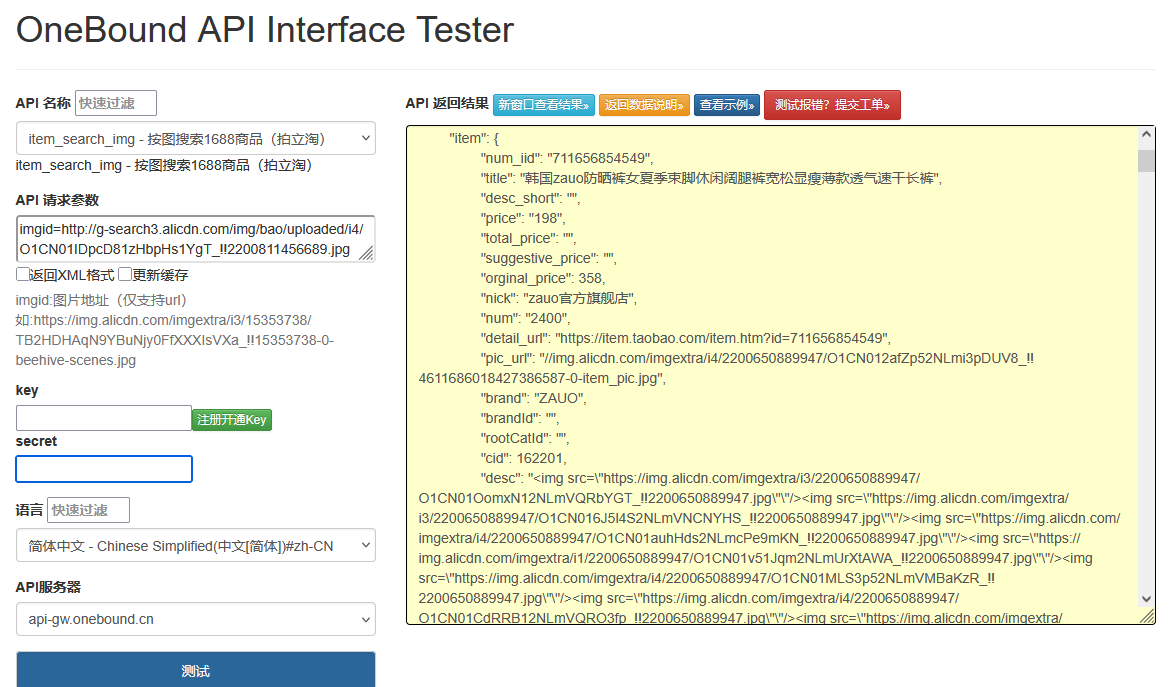Click the "num_iid": "711656854549" line

point(567,158)
